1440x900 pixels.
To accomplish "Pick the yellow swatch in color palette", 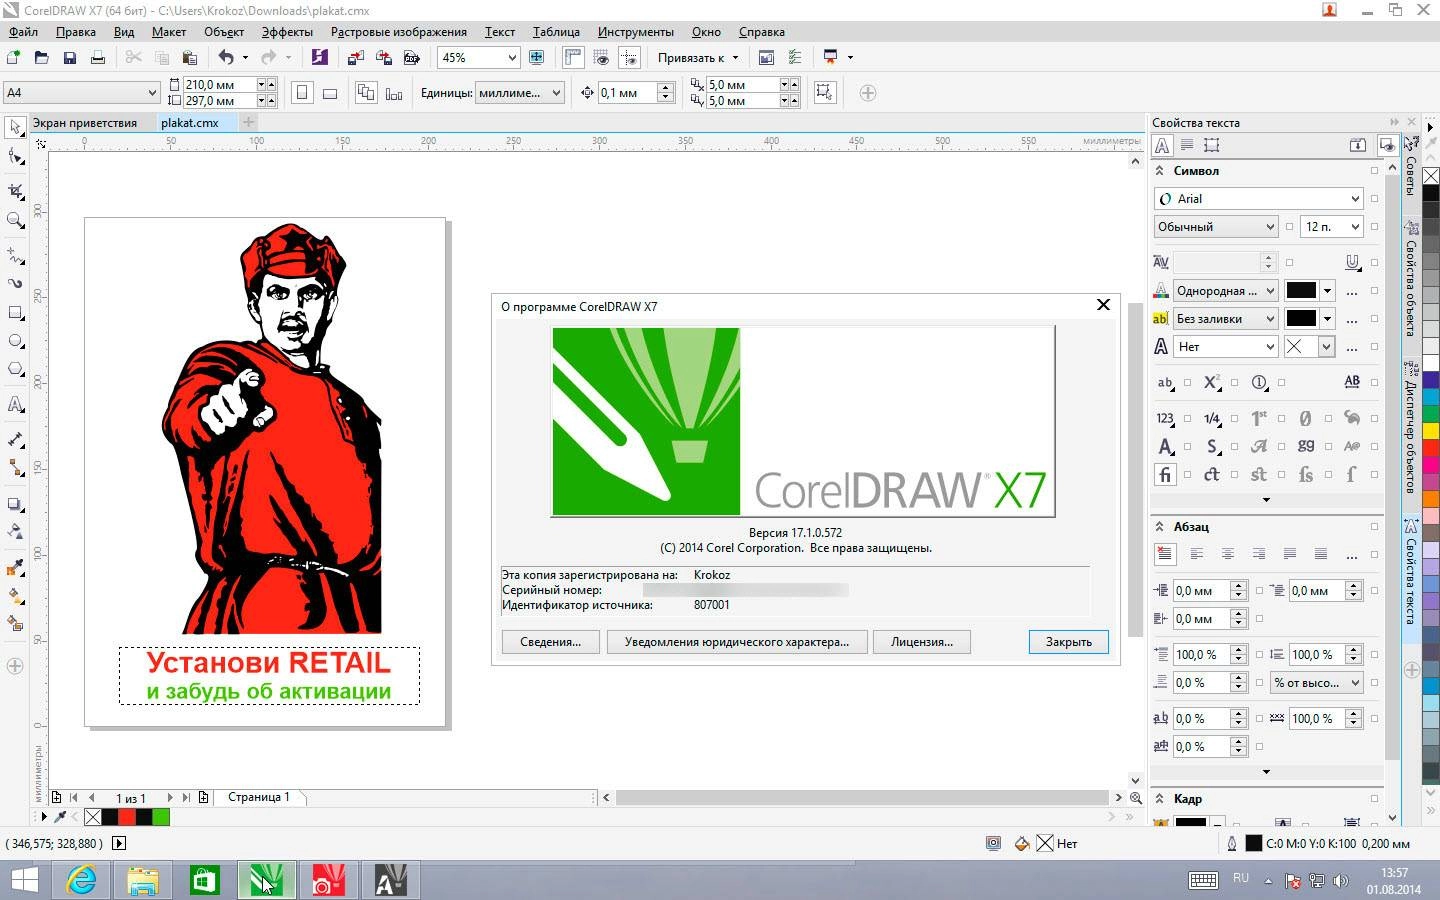I will pyautogui.click(x=1431, y=431).
